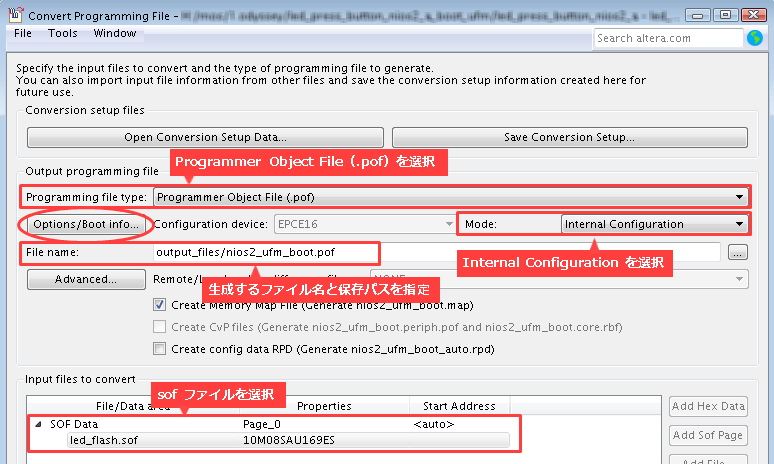The height and width of the screenshot is (464, 774).
Task: Toggle Create config data RPD checkbox
Action: pyautogui.click(x=159, y=349)
